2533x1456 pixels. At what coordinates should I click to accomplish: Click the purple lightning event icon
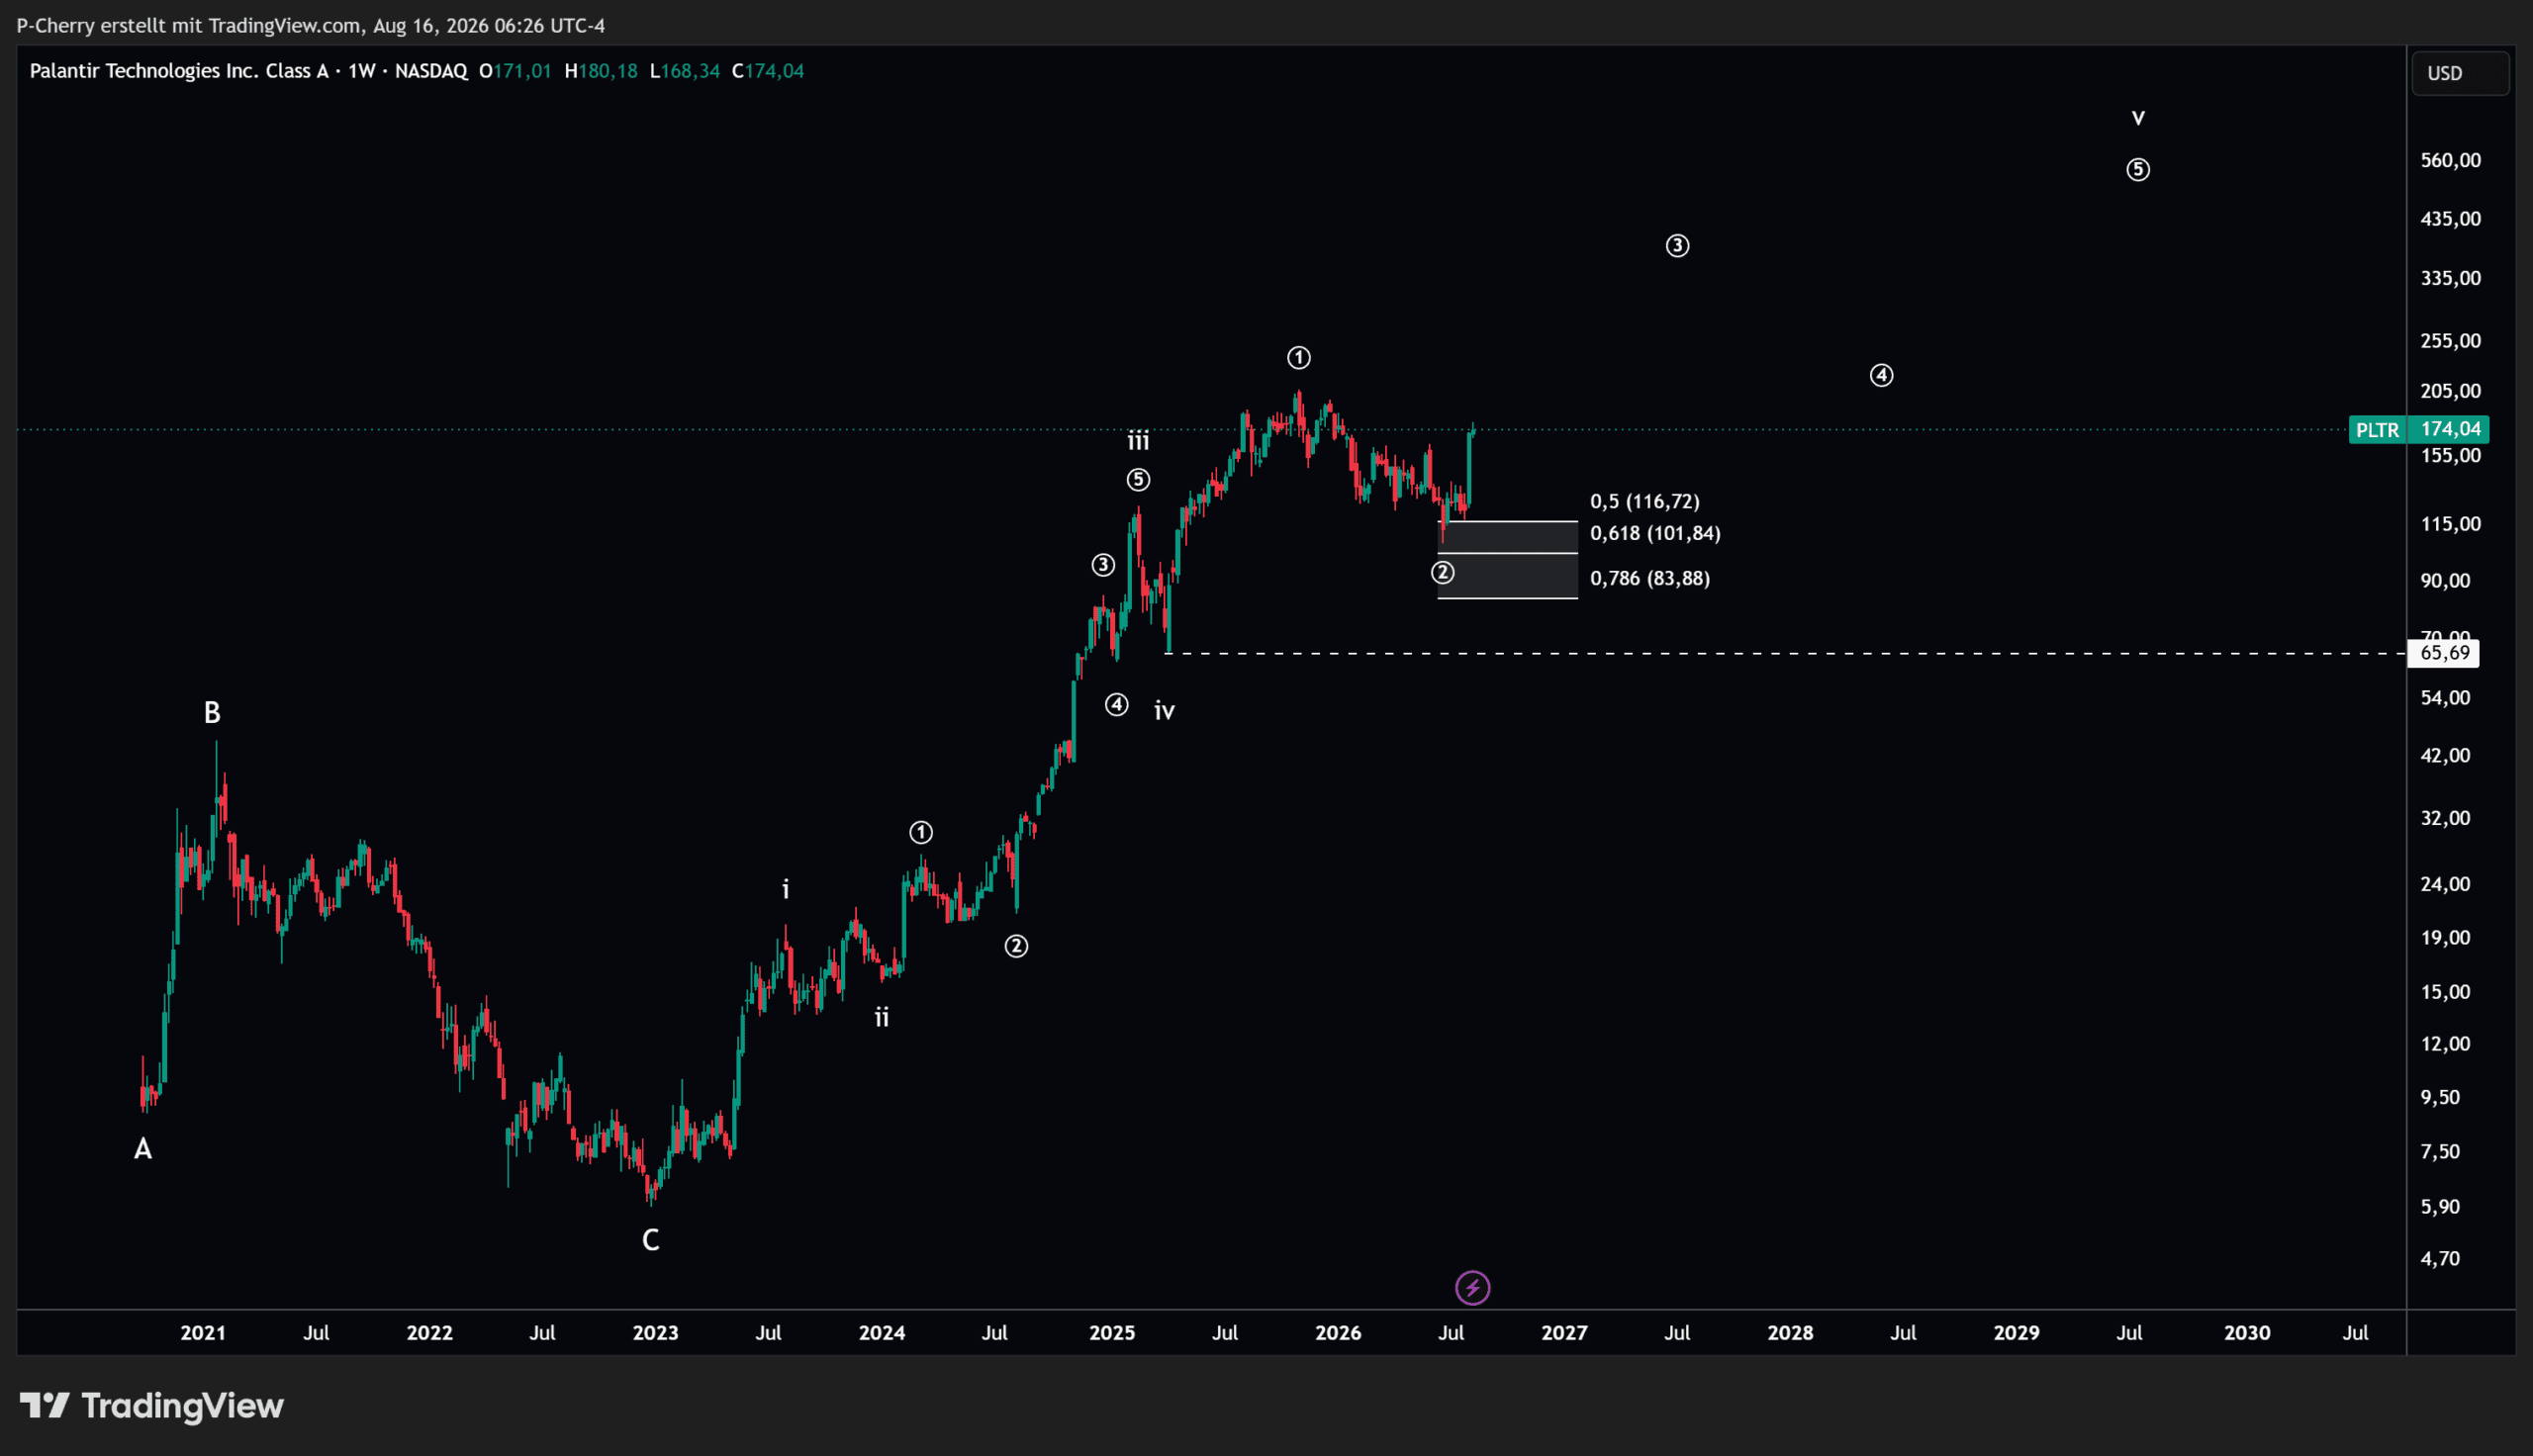1472,1288
